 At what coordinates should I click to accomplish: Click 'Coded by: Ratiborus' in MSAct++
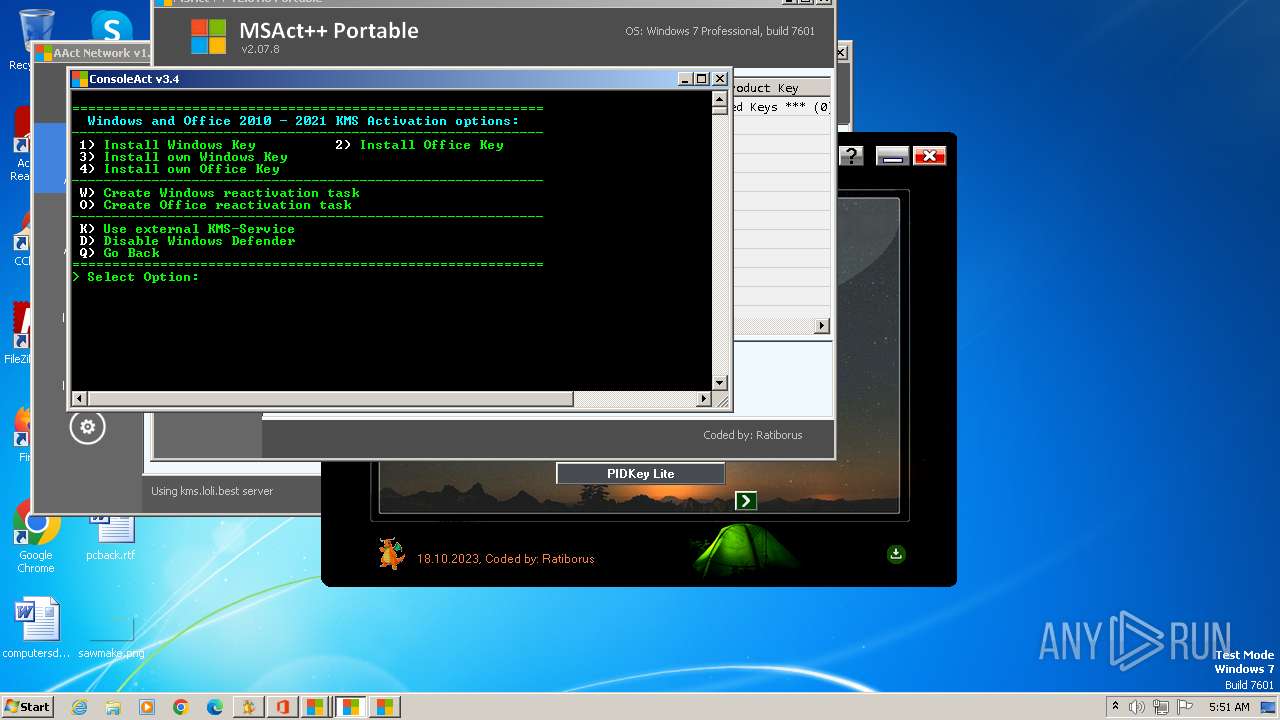[x=752, y=435]
